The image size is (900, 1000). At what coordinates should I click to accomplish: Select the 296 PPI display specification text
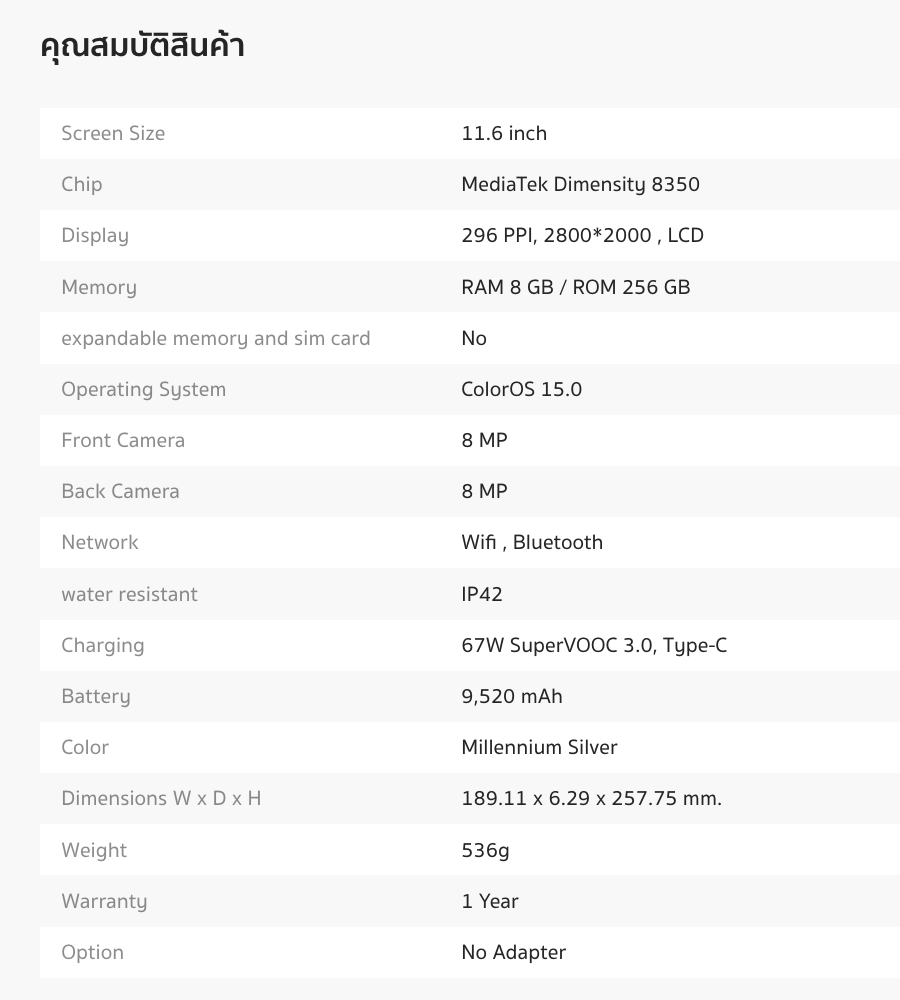click(582, 235)
